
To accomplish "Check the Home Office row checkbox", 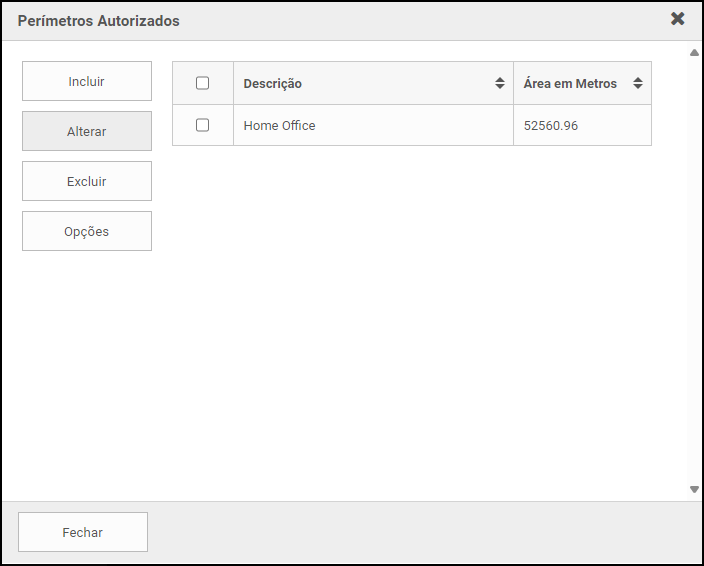I will pos(202,126).
